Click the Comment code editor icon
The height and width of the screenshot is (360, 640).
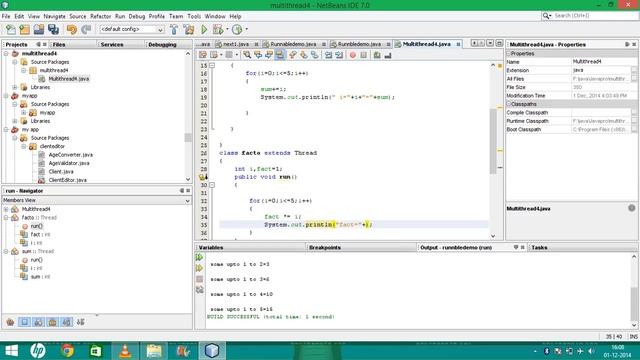click(377, 55)
